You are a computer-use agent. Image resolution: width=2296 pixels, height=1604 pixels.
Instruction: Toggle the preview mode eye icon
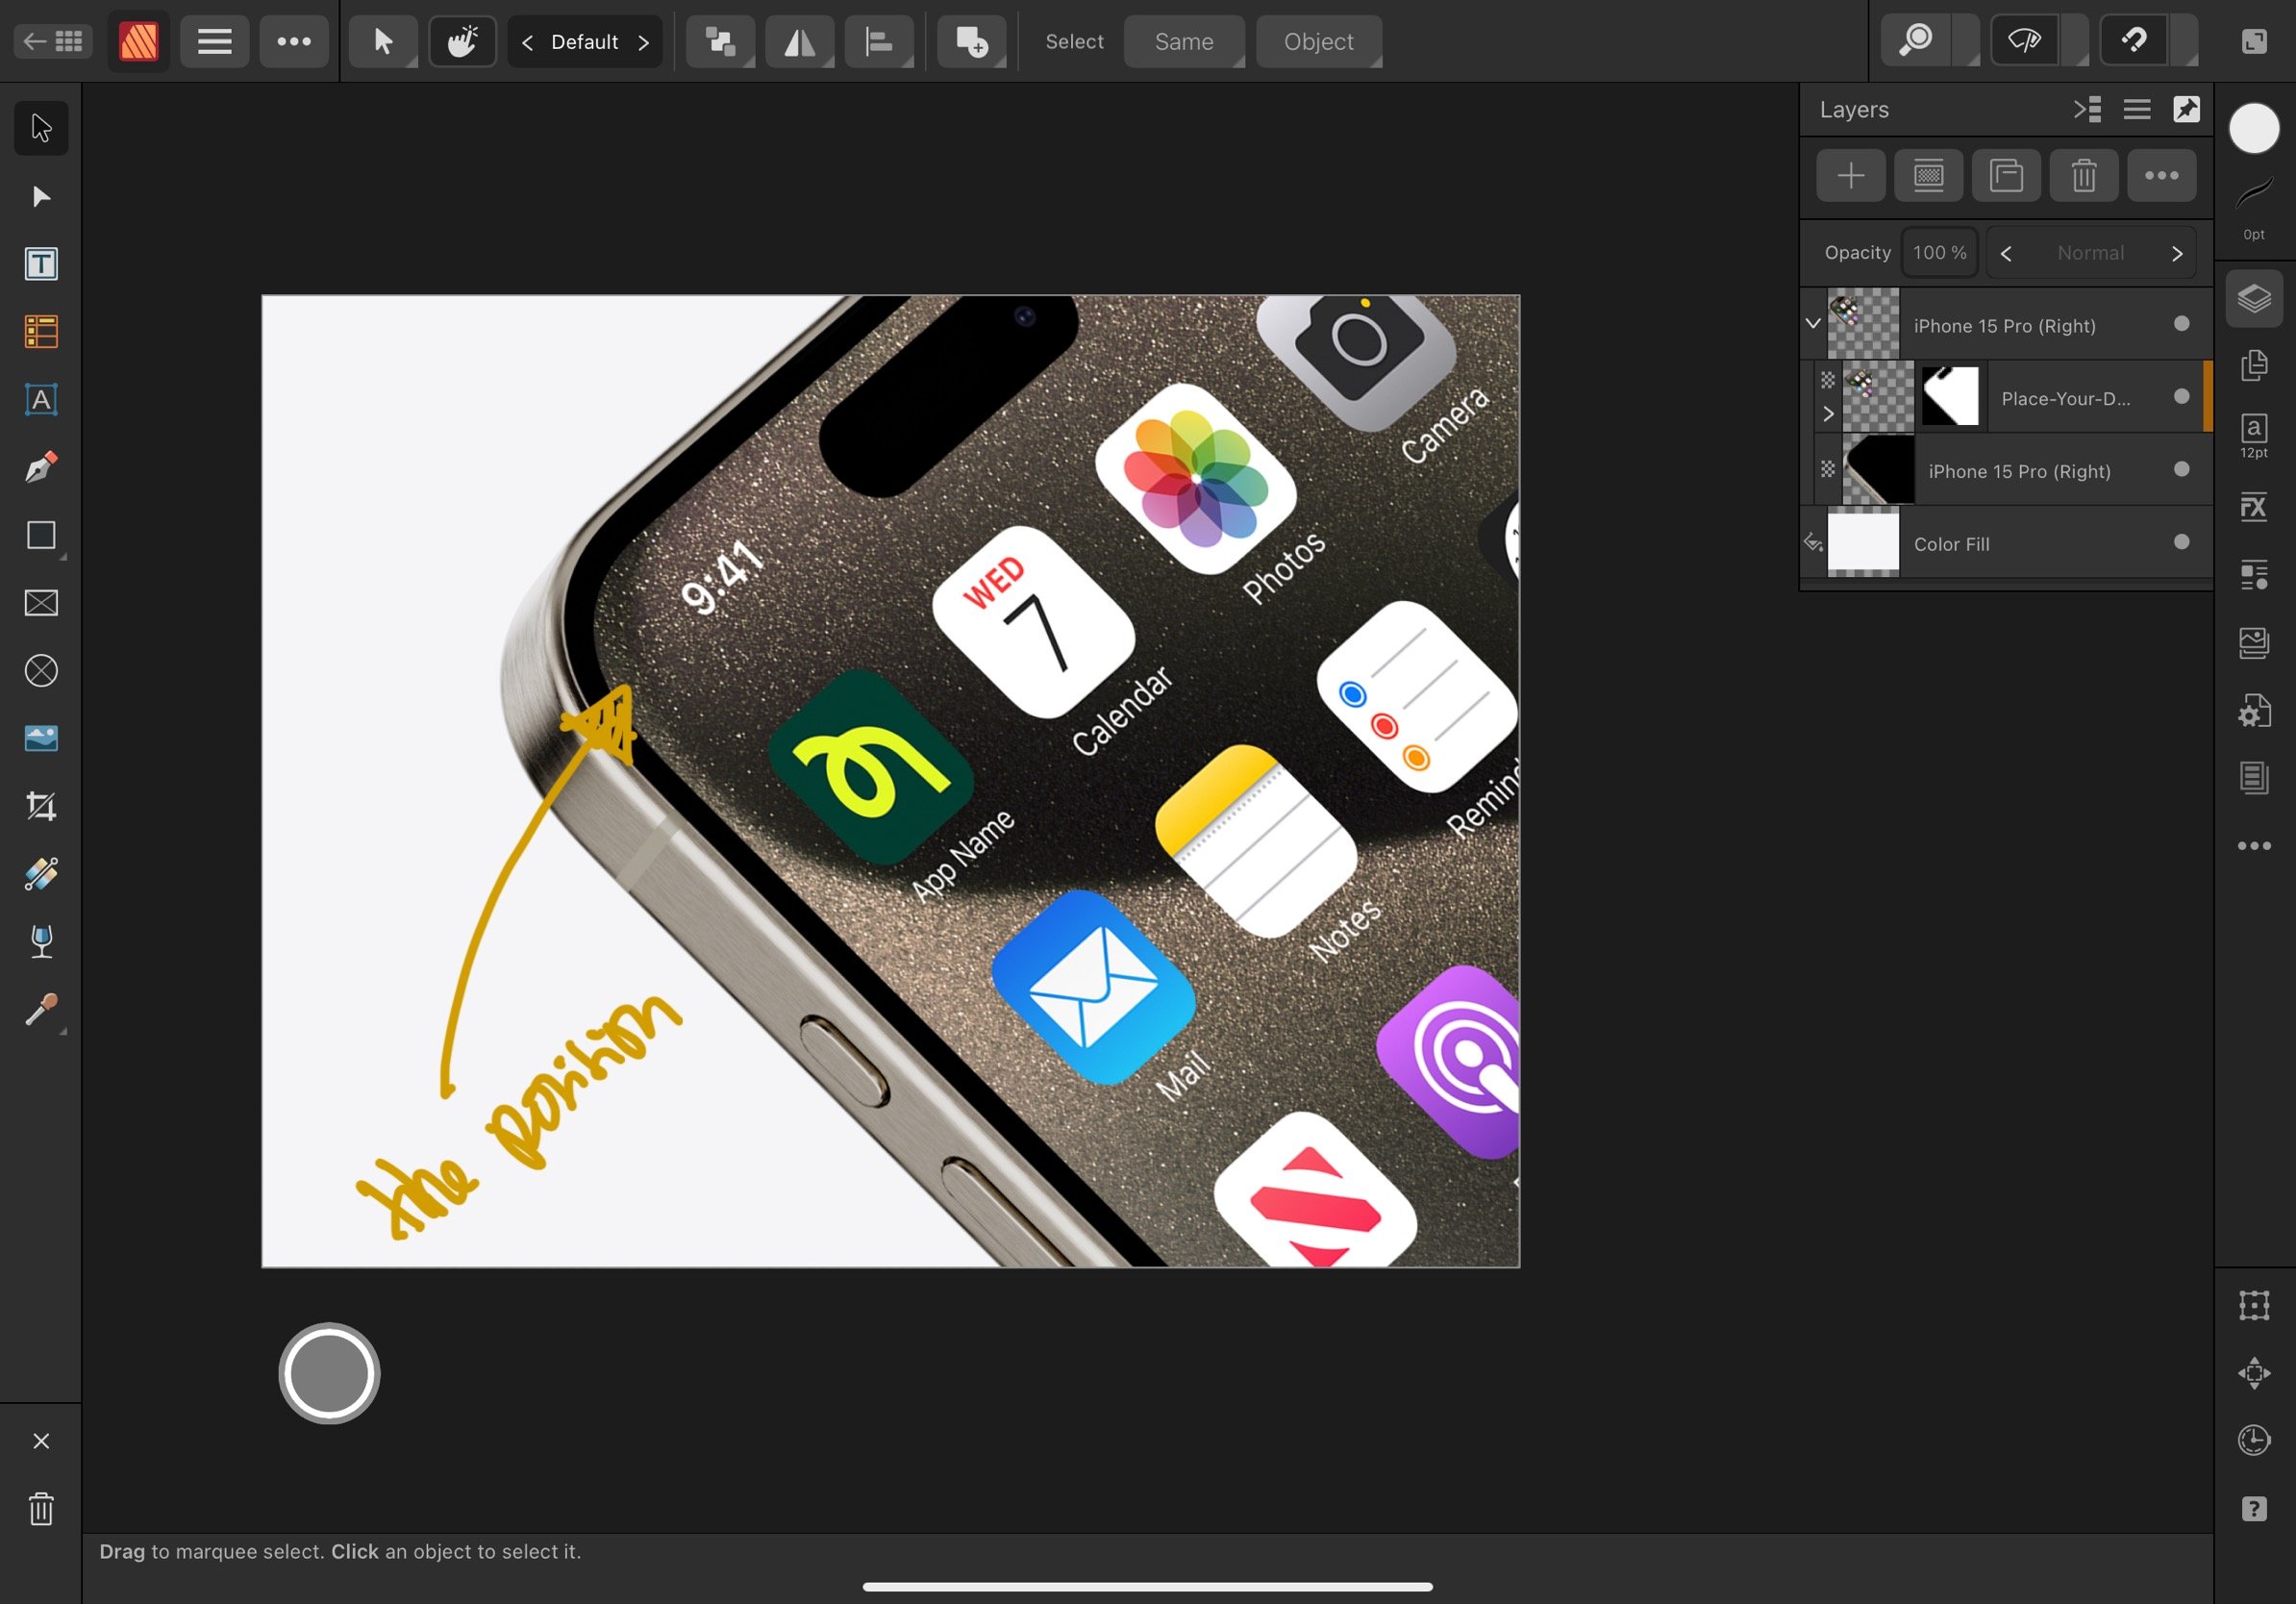pyautogui.click(x=2025, y=41)
